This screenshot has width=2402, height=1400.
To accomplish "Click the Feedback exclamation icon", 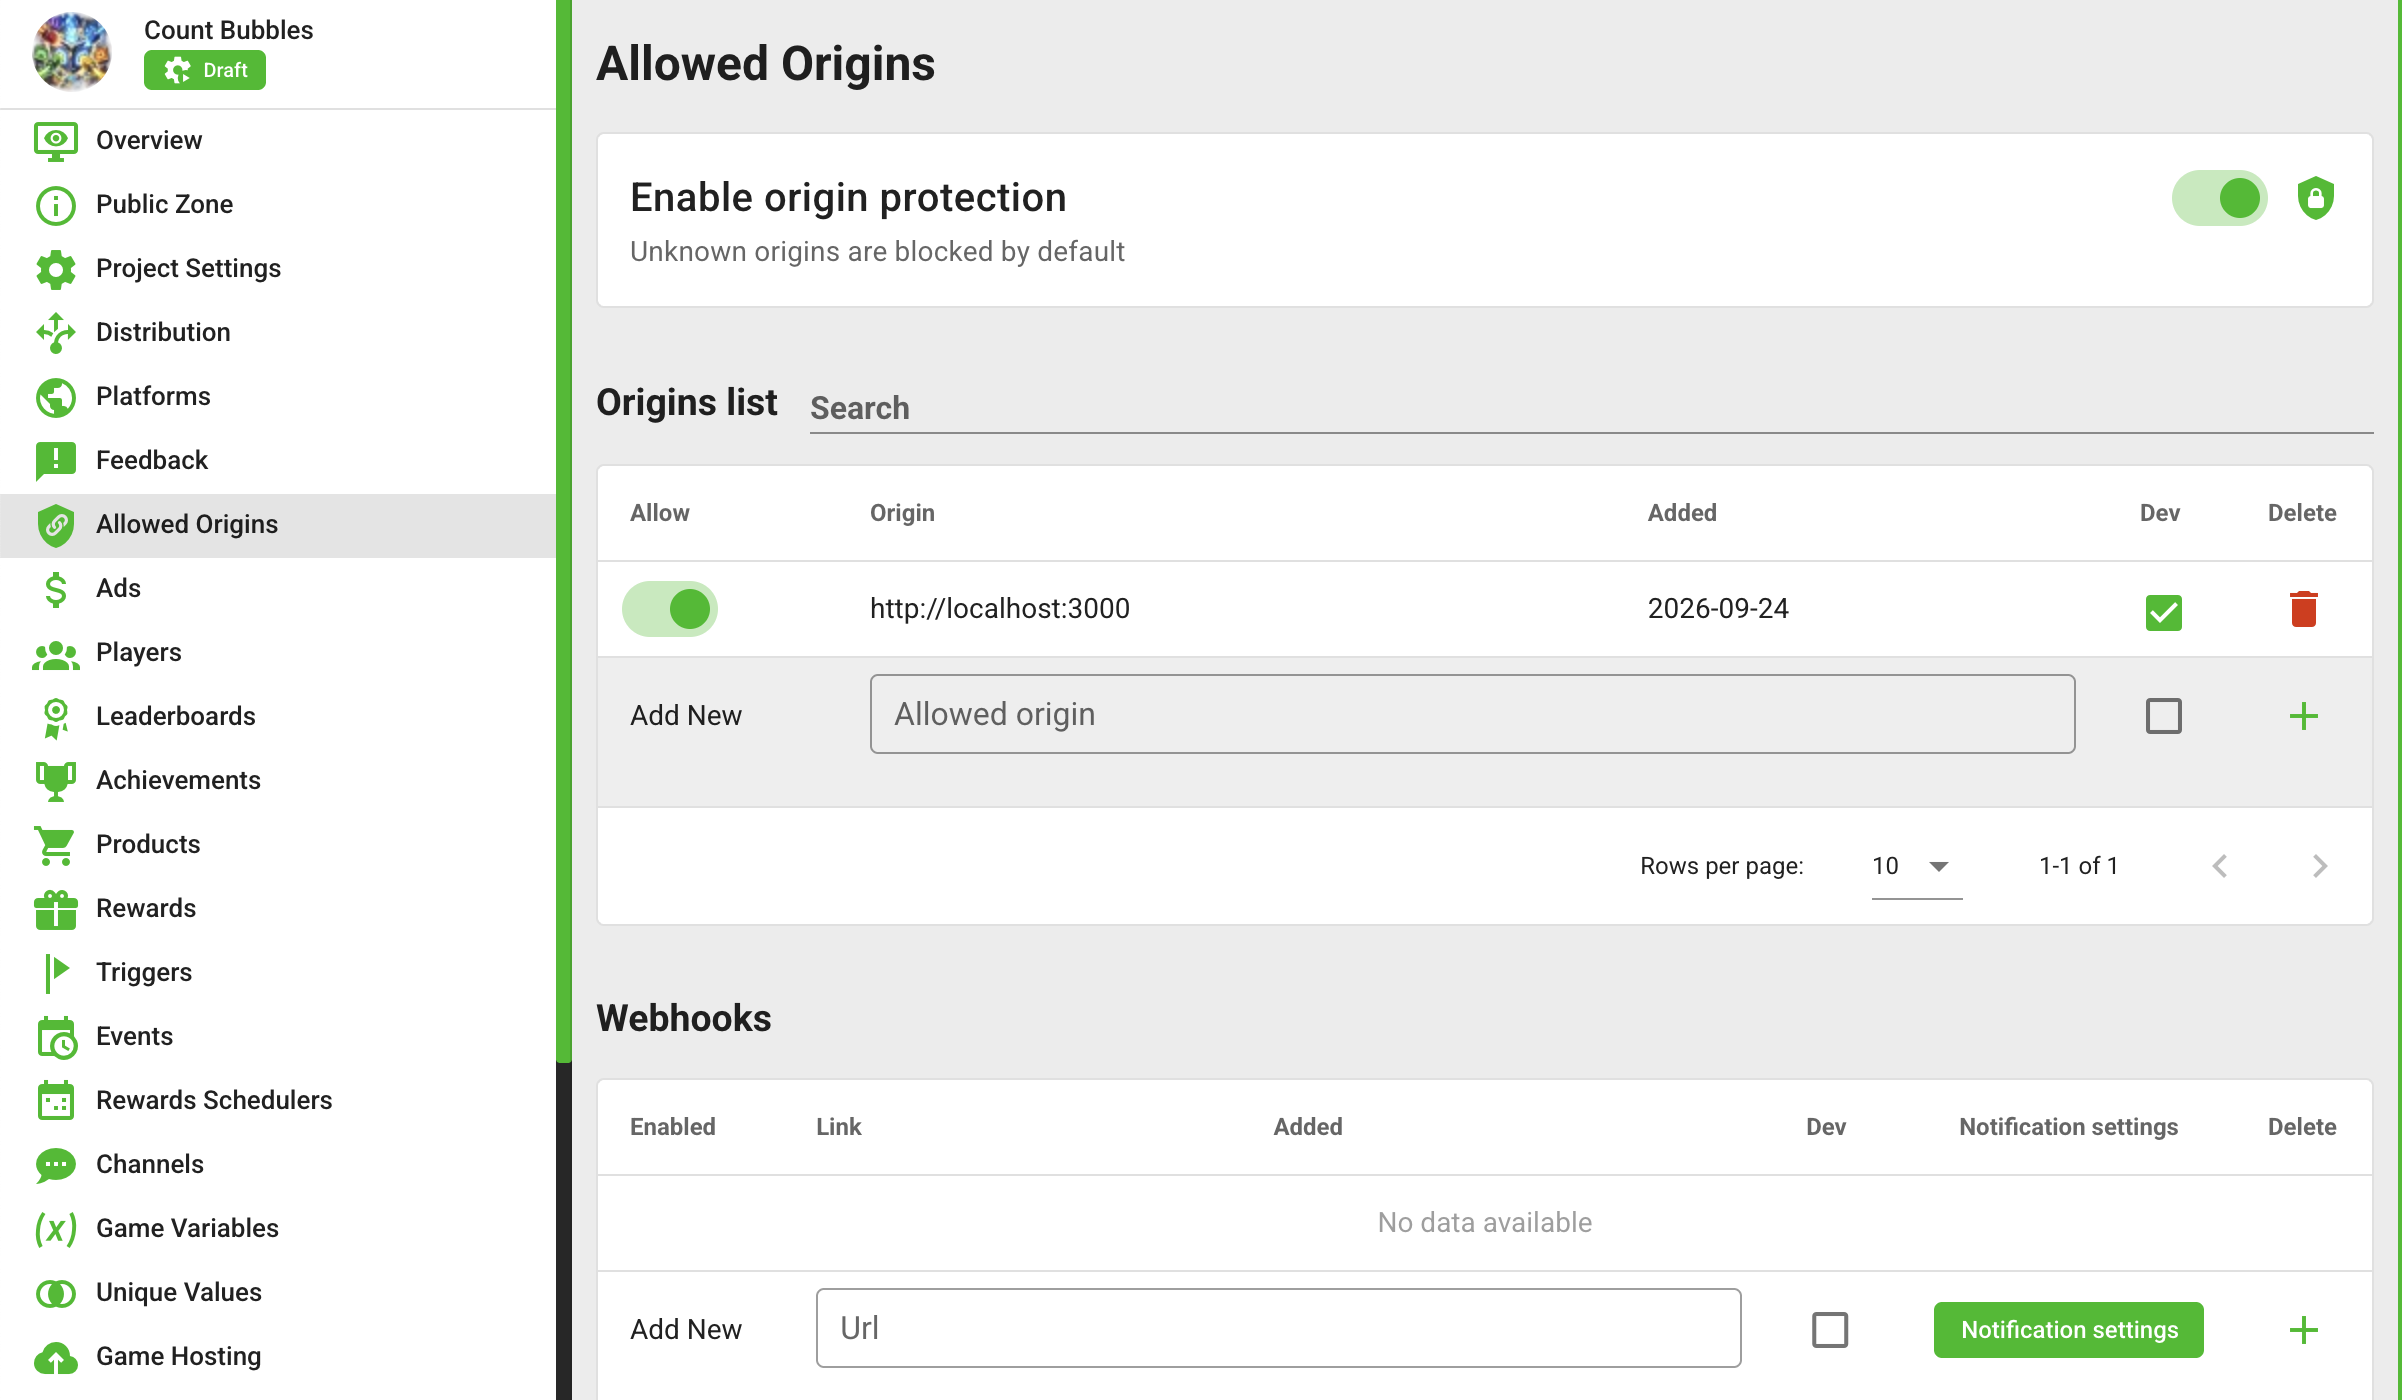I will click(x=56, y=461).
